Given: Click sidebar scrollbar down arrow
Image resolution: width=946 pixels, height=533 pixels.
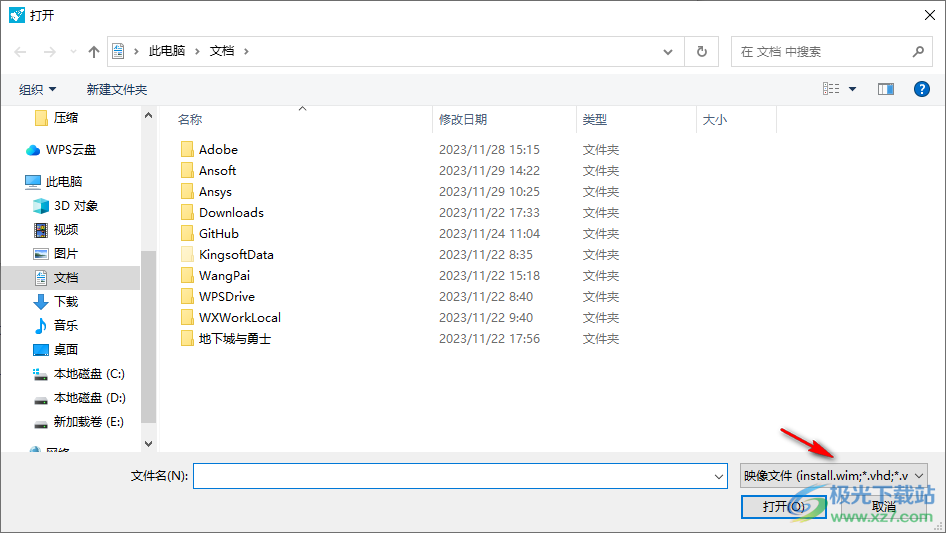Looking at the screenshot, I should [x=148, y=444].
